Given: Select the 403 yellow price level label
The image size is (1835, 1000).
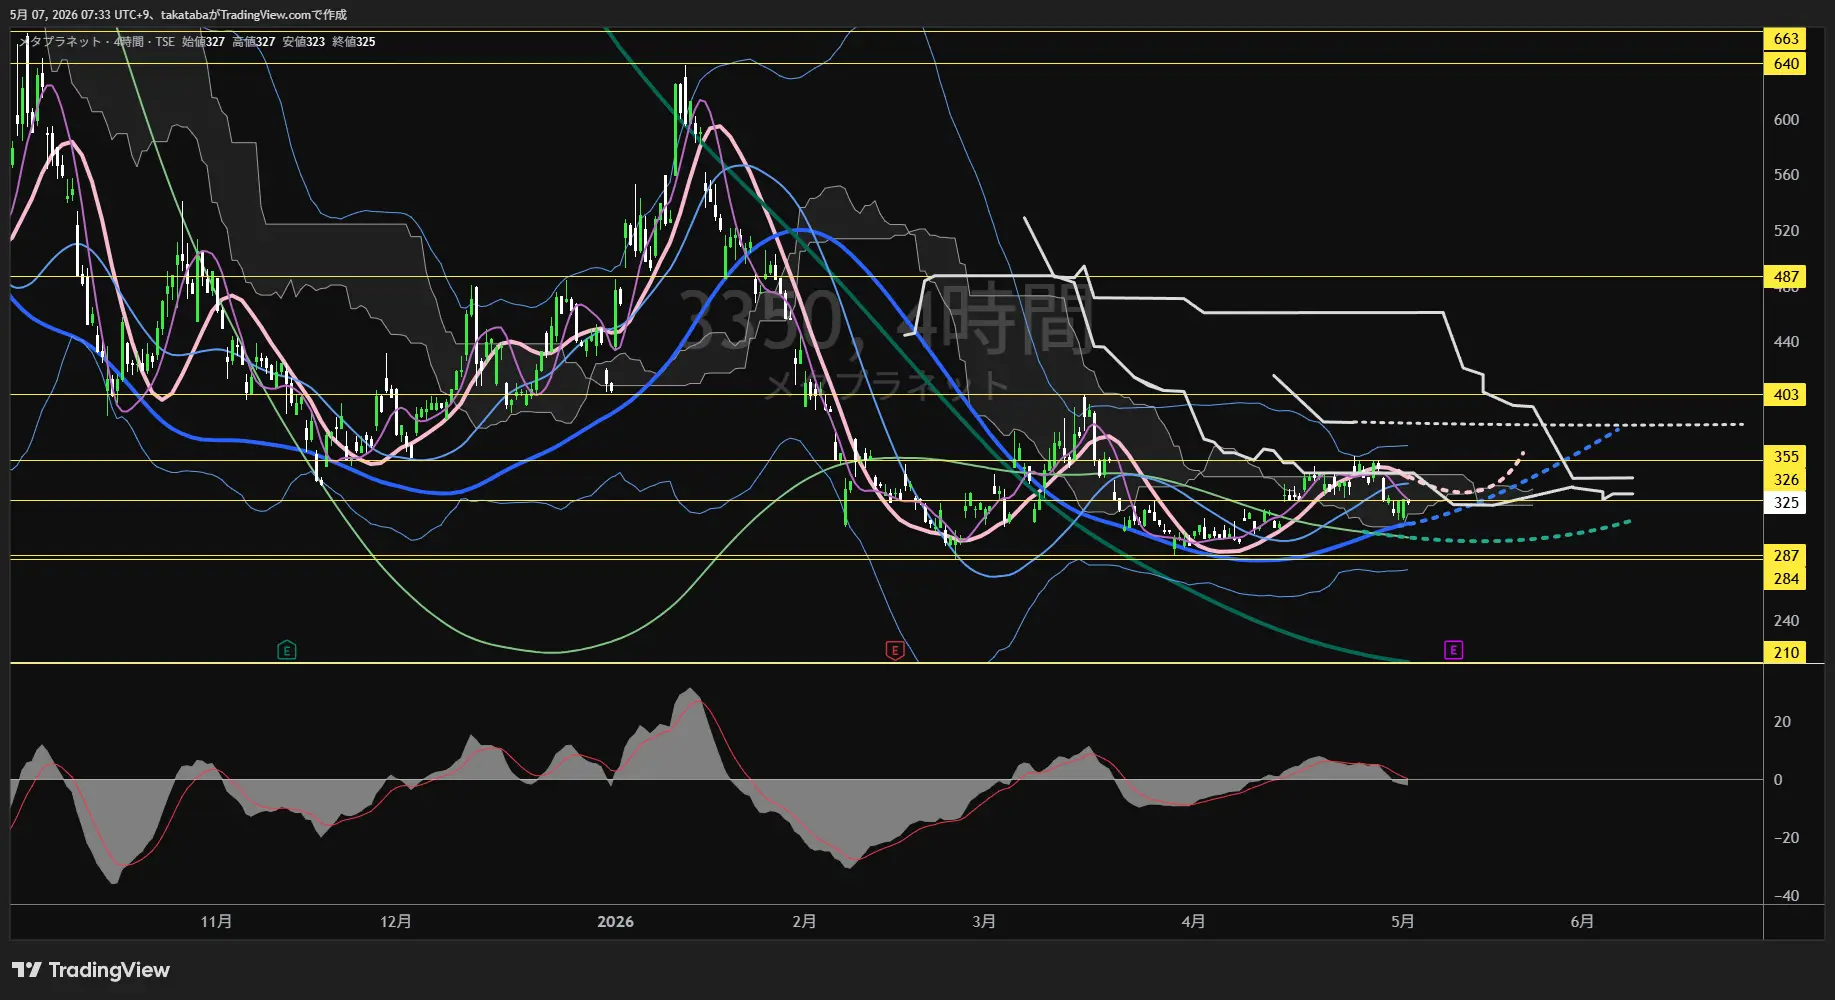Looking at the screenshot, I should pyautogui.click(x=1785, y=395).
